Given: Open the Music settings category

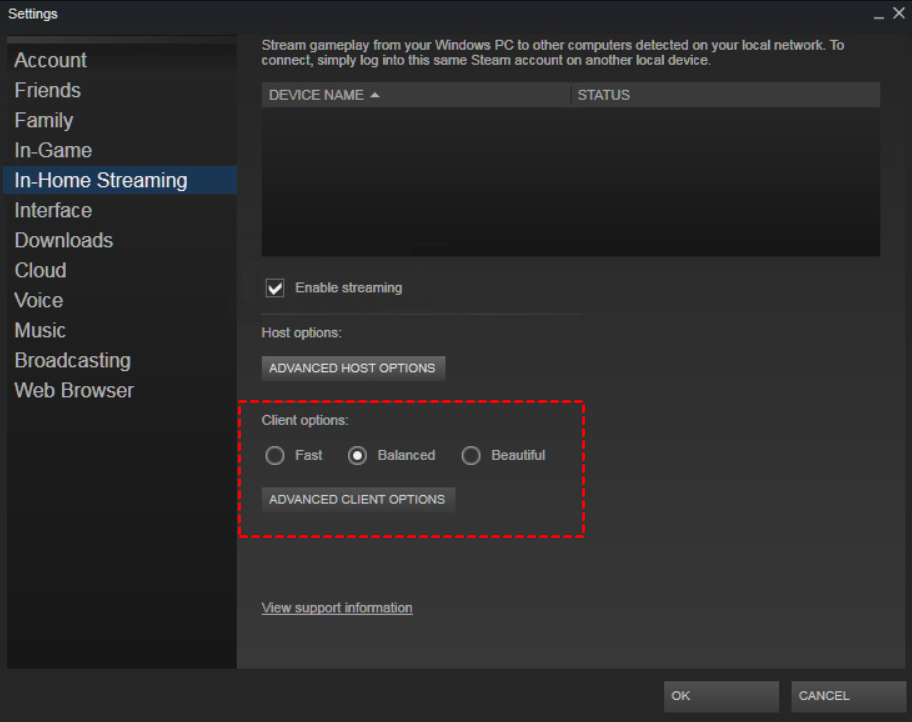Looking at the screenshot, I should (x=40, y=330).
